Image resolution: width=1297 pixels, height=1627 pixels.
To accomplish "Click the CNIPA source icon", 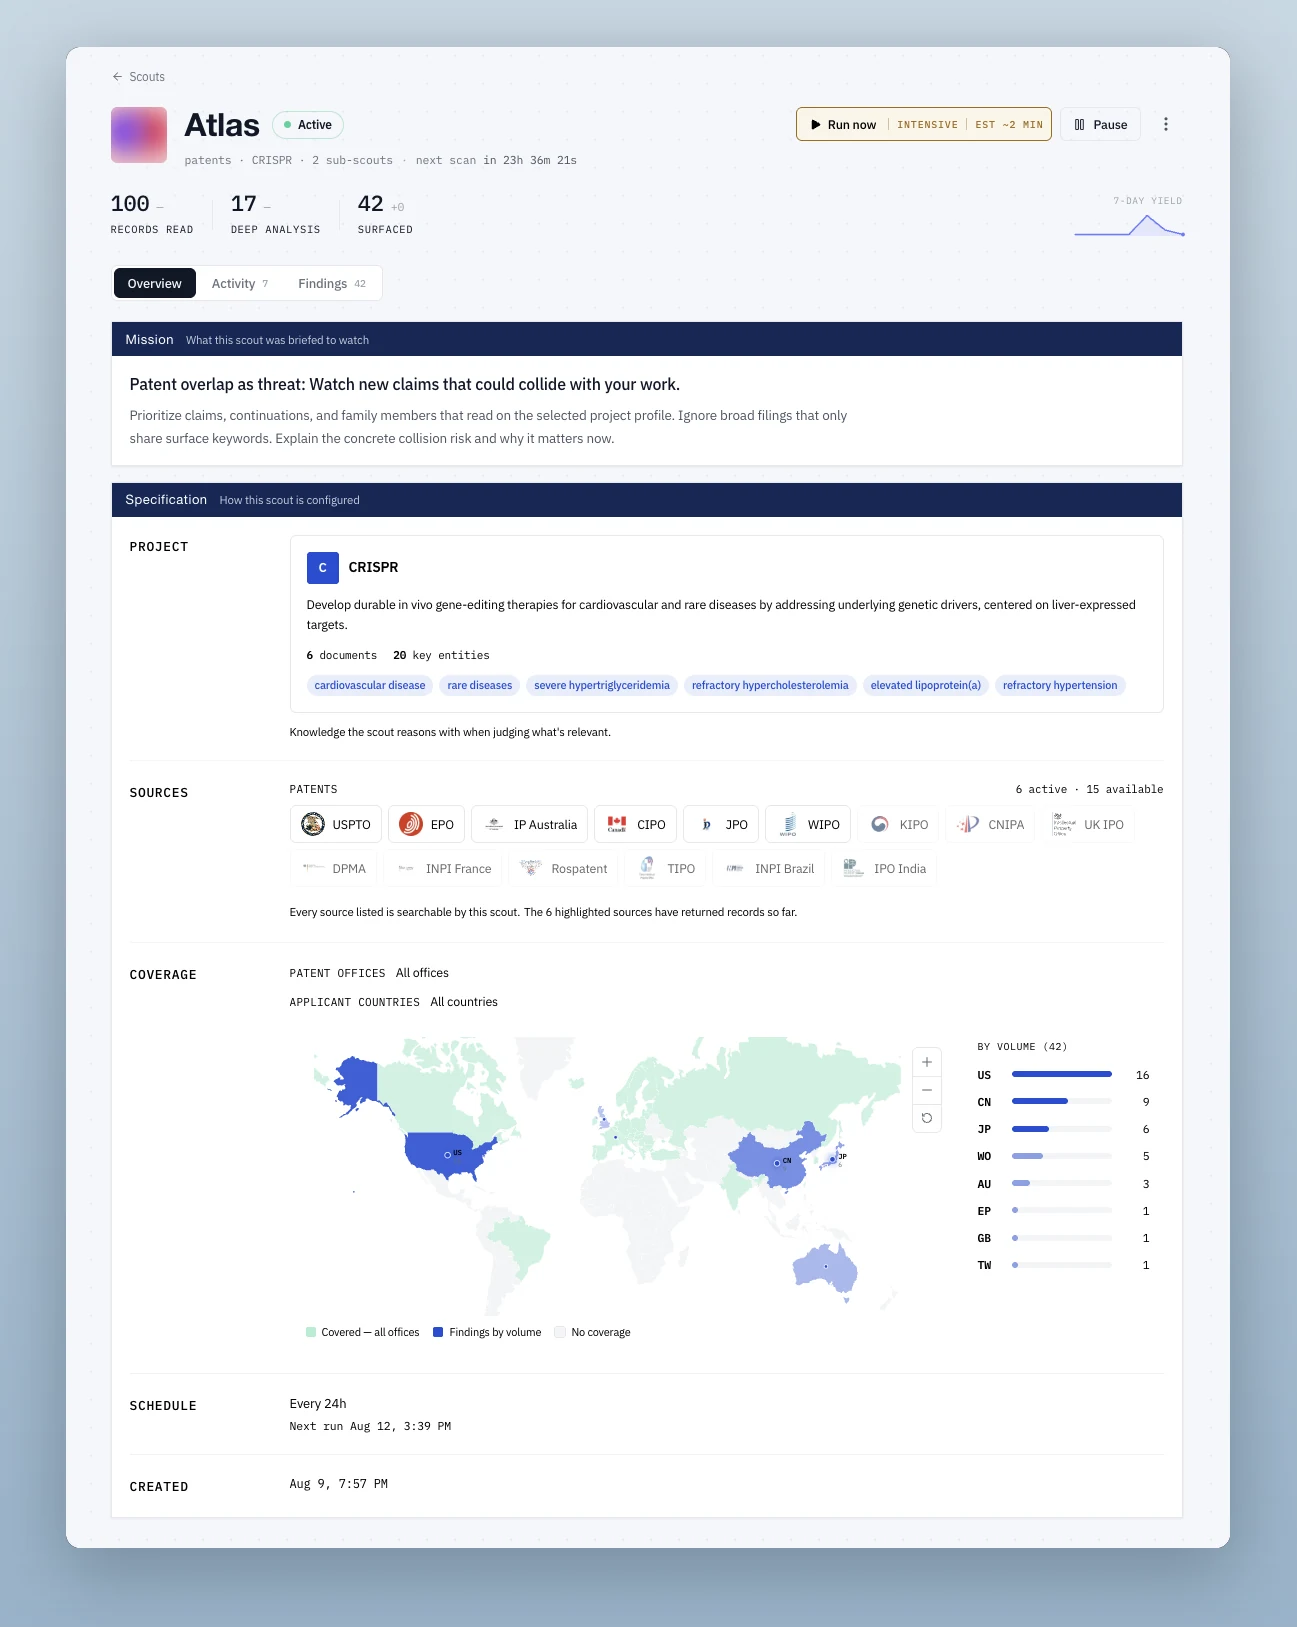I will click(968, 824).
